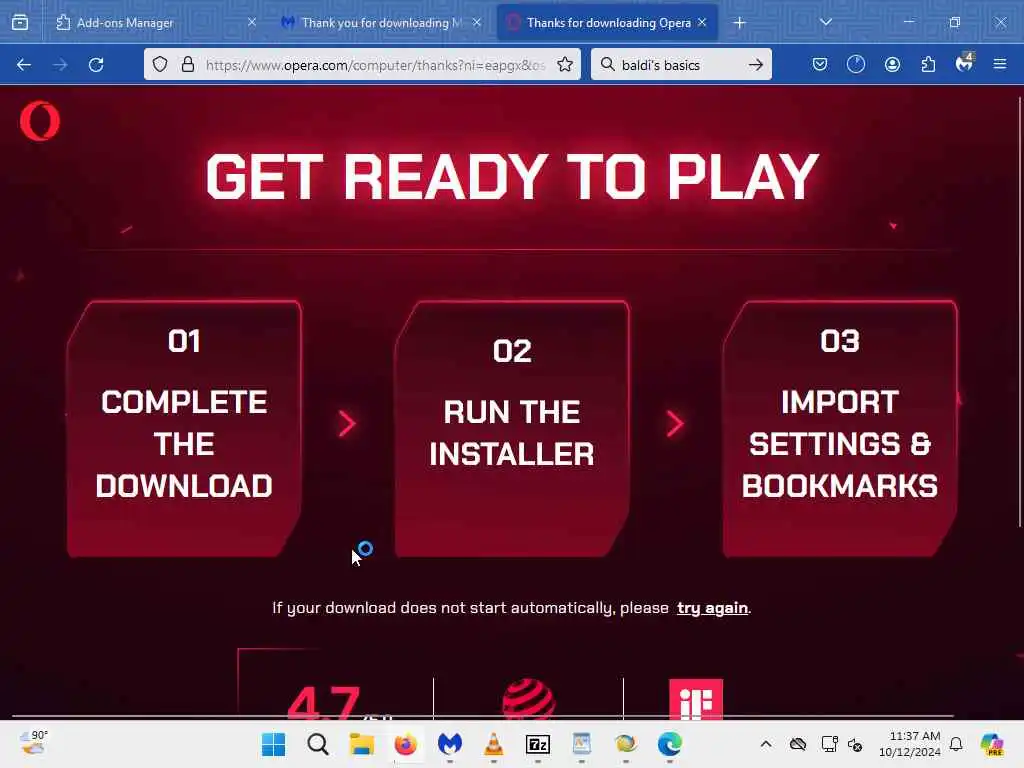Click the search magnifier in search box
The height and width of the screenshot is (768, 1024).
click(x=607, y=64)
